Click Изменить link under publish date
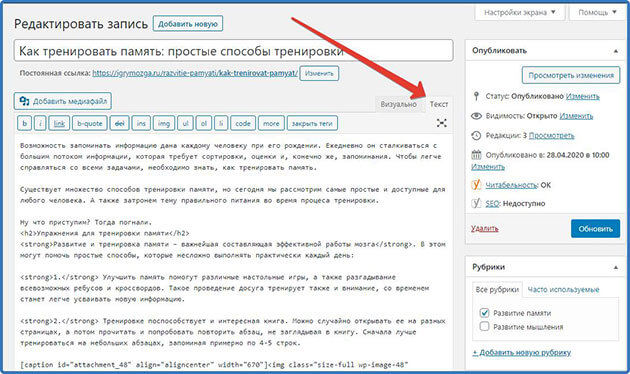The width and height of the screenshot is (630, 374). tap(488, 166)
